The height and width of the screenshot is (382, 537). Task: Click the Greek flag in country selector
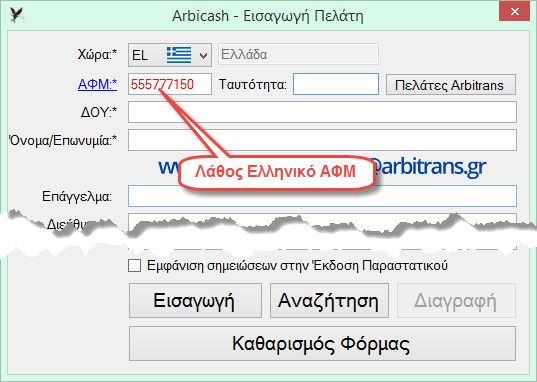click(x=179, y=55)
